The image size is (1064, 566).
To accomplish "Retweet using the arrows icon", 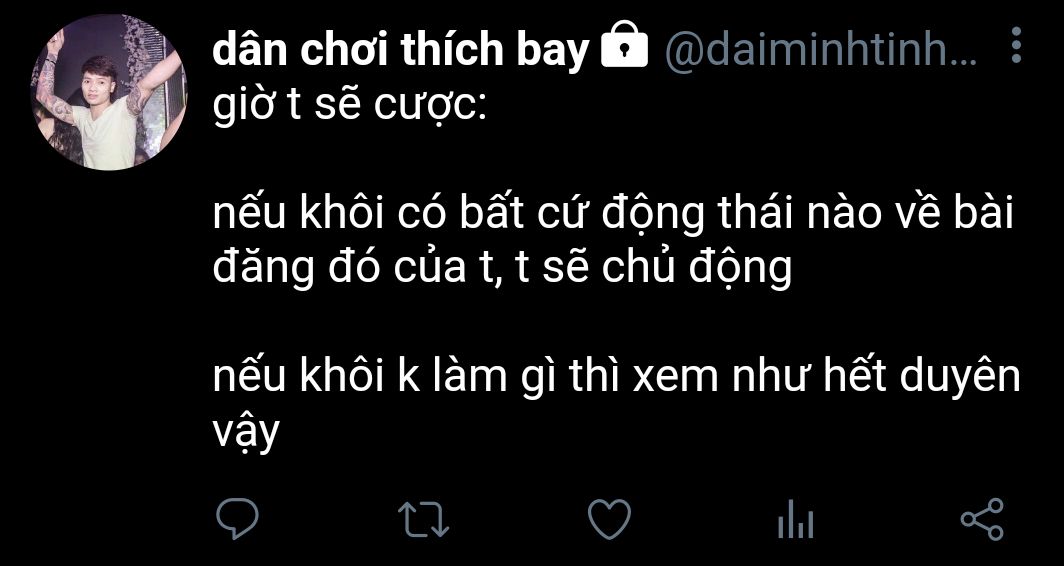I will (x=423, y=520).
